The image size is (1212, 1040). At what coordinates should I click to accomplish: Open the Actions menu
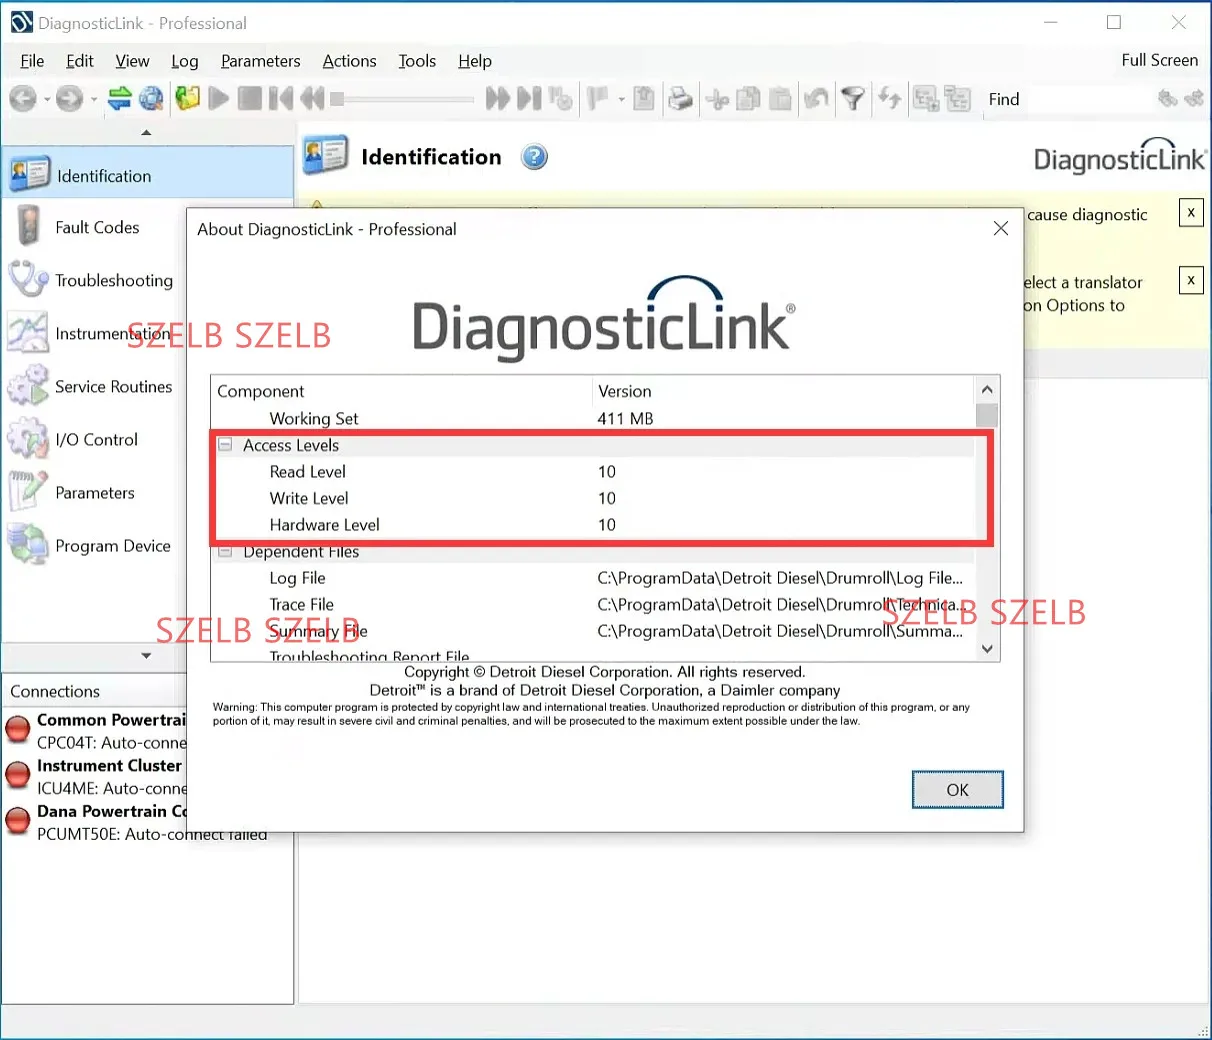click(x=350, y=61)
